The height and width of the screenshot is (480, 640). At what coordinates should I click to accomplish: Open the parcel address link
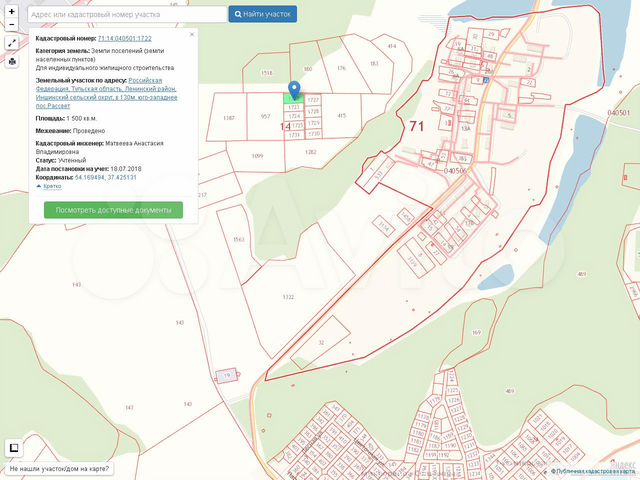[107, 93]
